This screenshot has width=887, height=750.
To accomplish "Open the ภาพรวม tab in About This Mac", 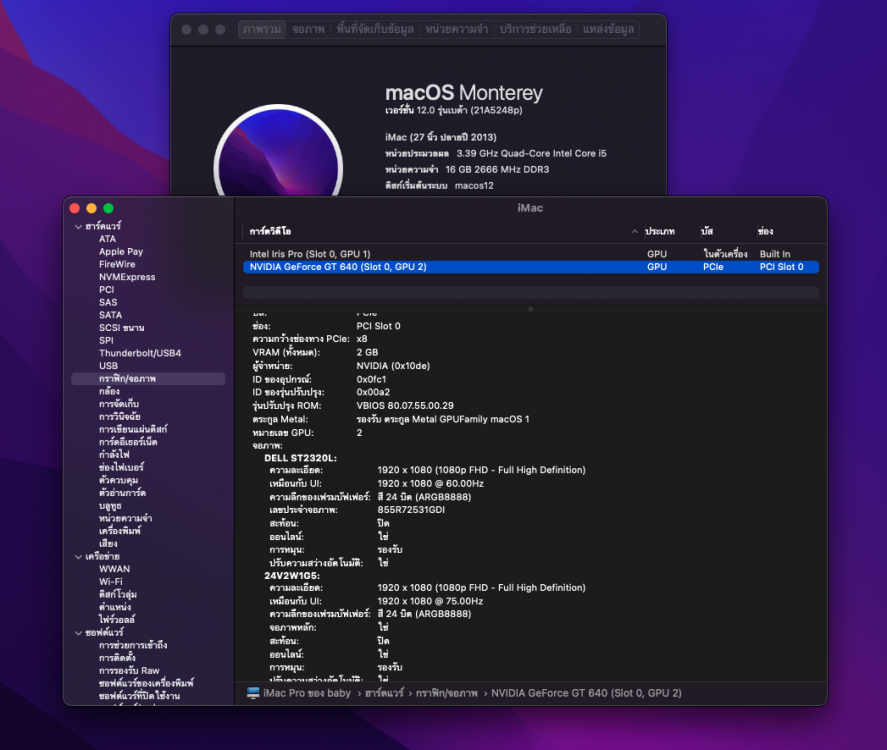I will 262,29.
